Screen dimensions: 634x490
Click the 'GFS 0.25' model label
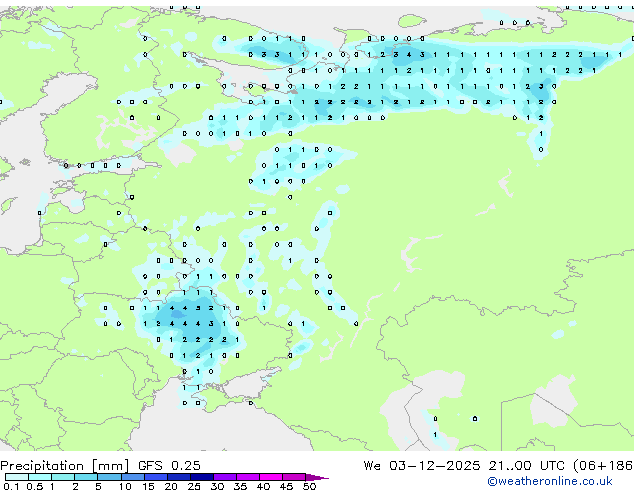coord(169,466)
